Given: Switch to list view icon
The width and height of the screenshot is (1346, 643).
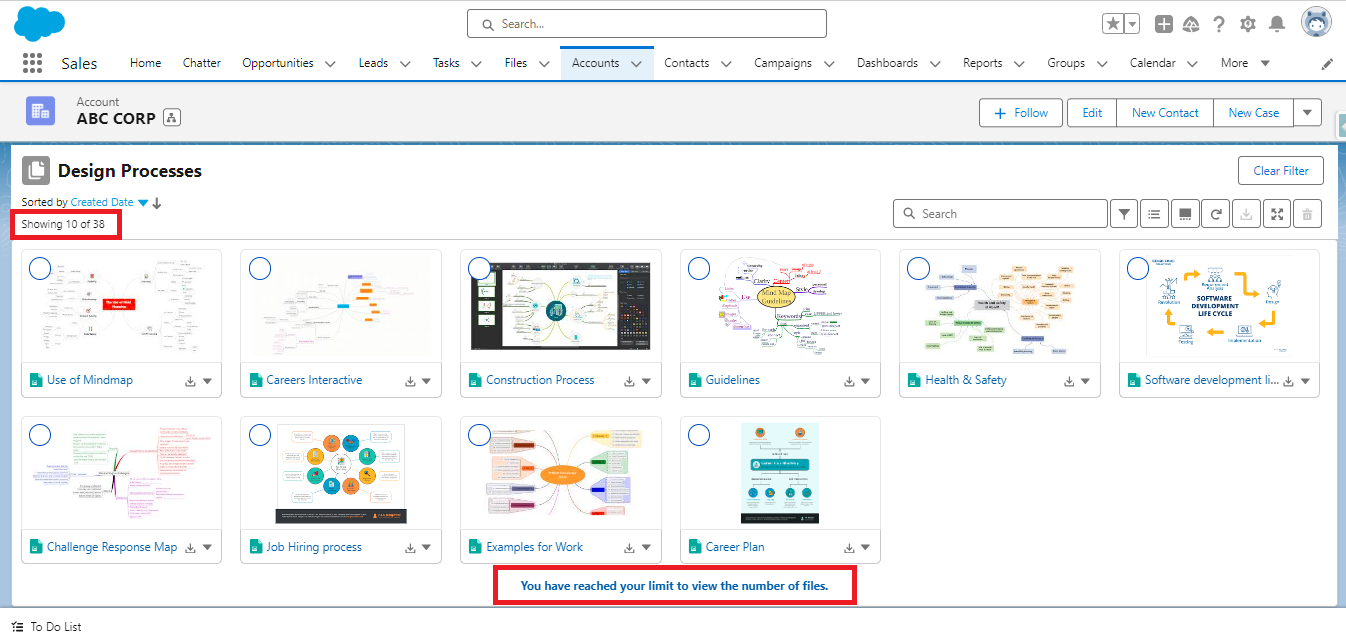Looking at the screenshot, I should coord(1154,213).
